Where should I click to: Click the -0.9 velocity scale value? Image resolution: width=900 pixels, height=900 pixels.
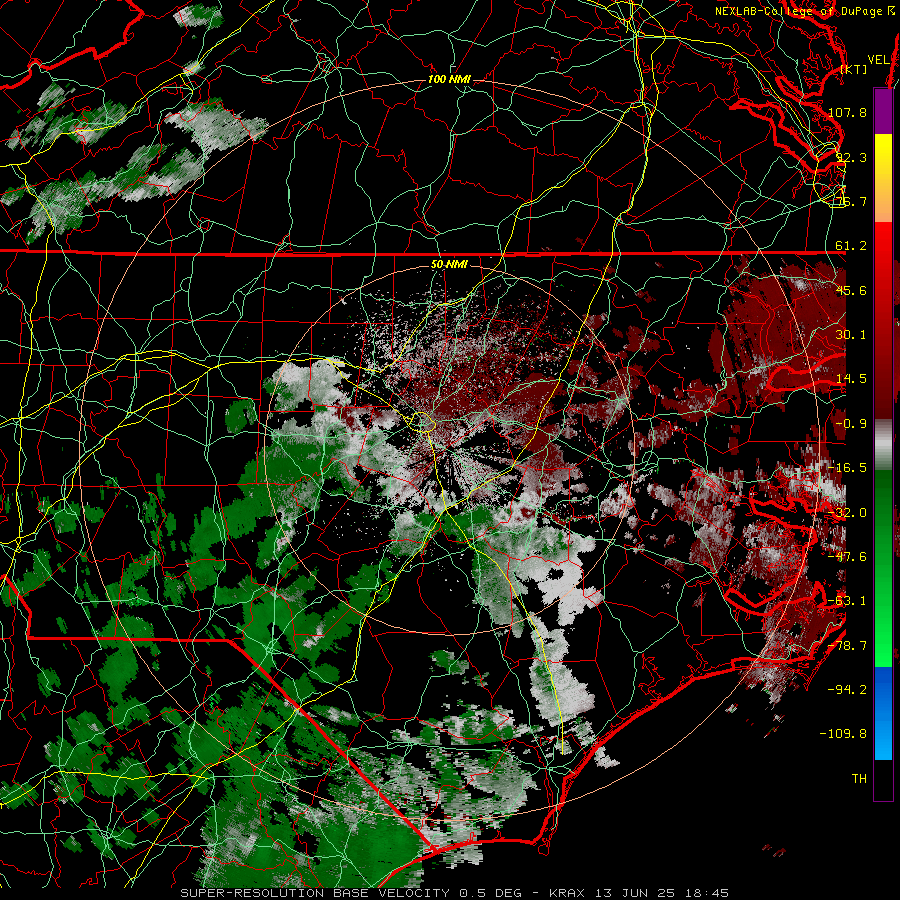point(851,424)
